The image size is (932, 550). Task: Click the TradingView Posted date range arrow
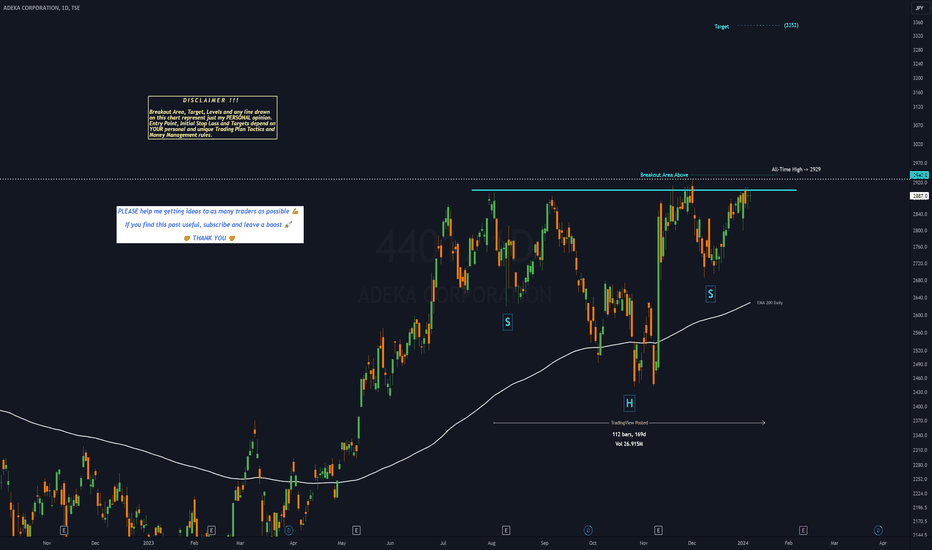(629, 423)
